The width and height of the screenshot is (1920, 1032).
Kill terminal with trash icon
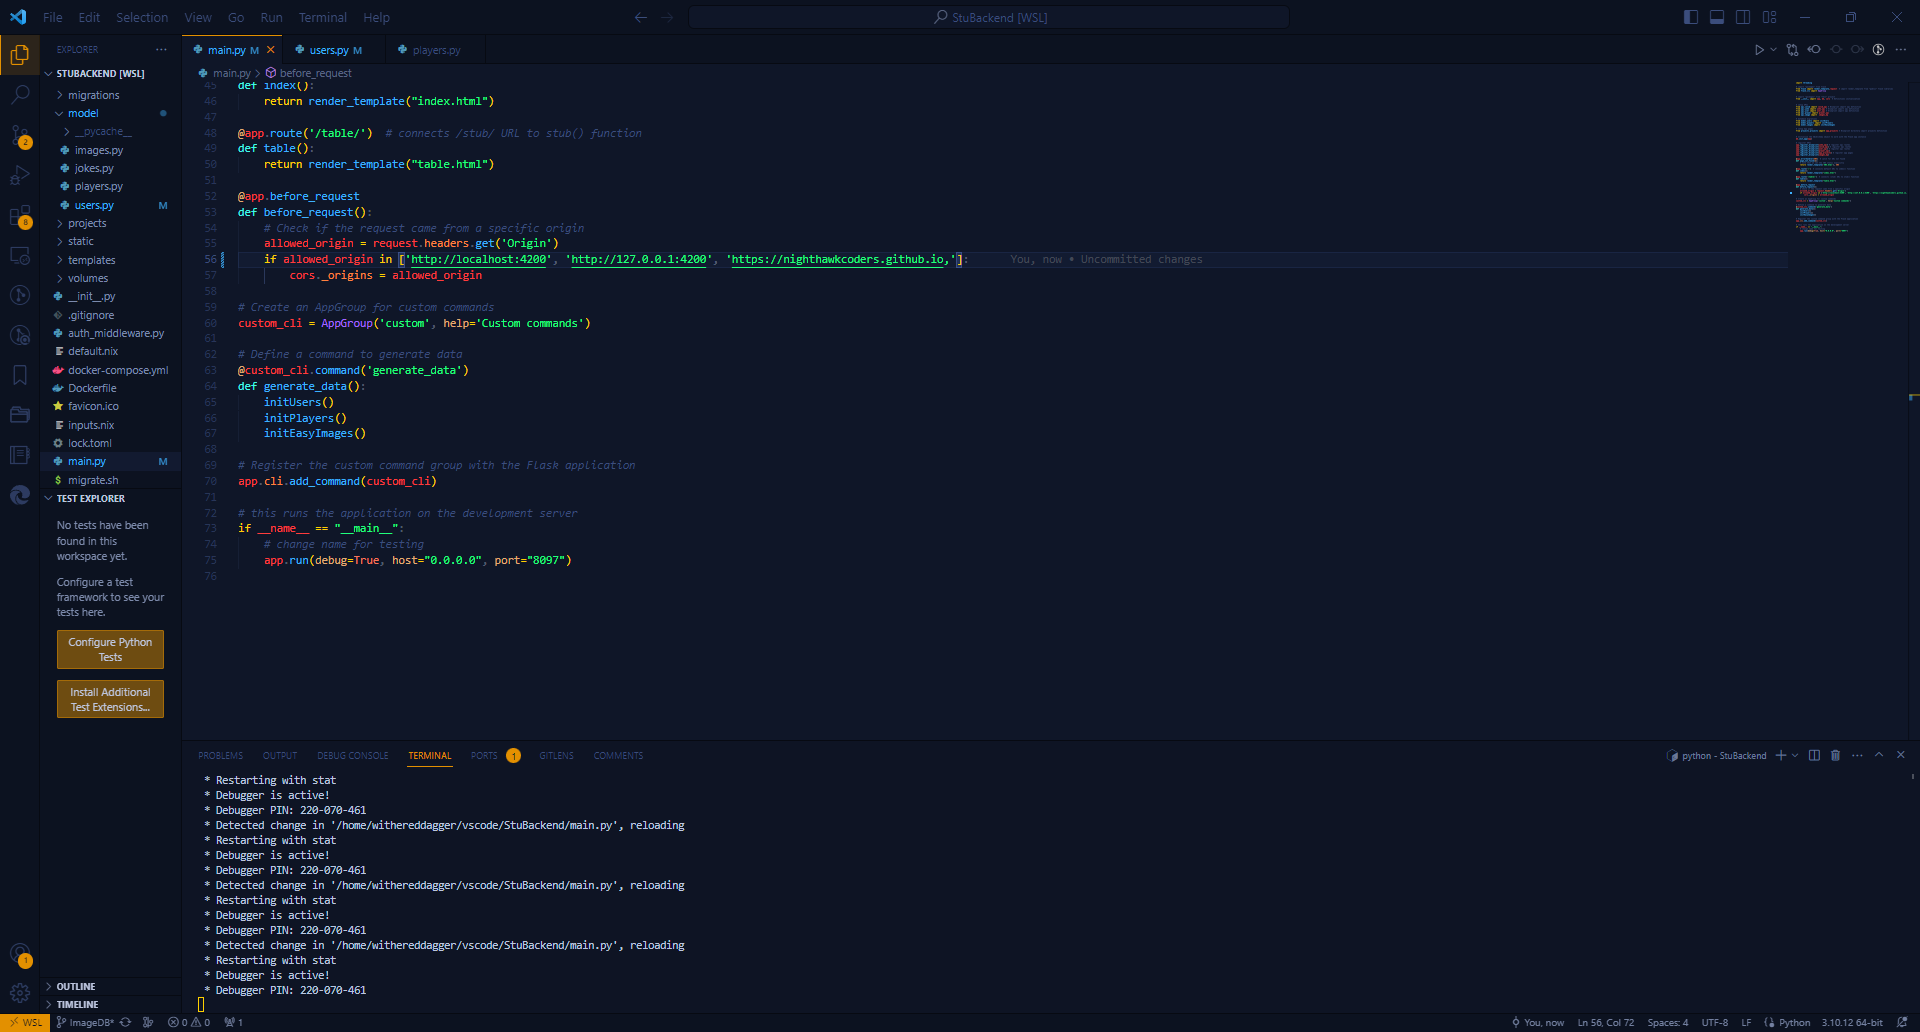(x=1835, y=755)
